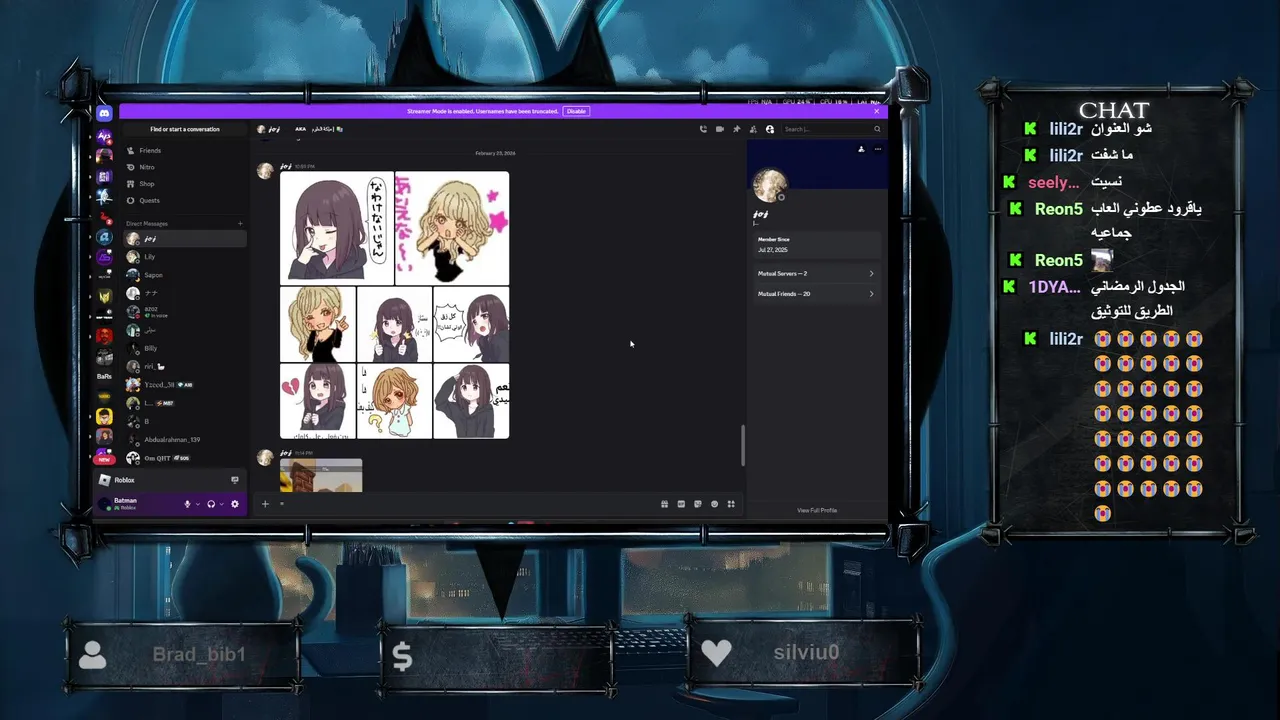This screenshot has width=1280, height=720.
Task: Focus the Discord search field
Action: click(x=833, y=129)
